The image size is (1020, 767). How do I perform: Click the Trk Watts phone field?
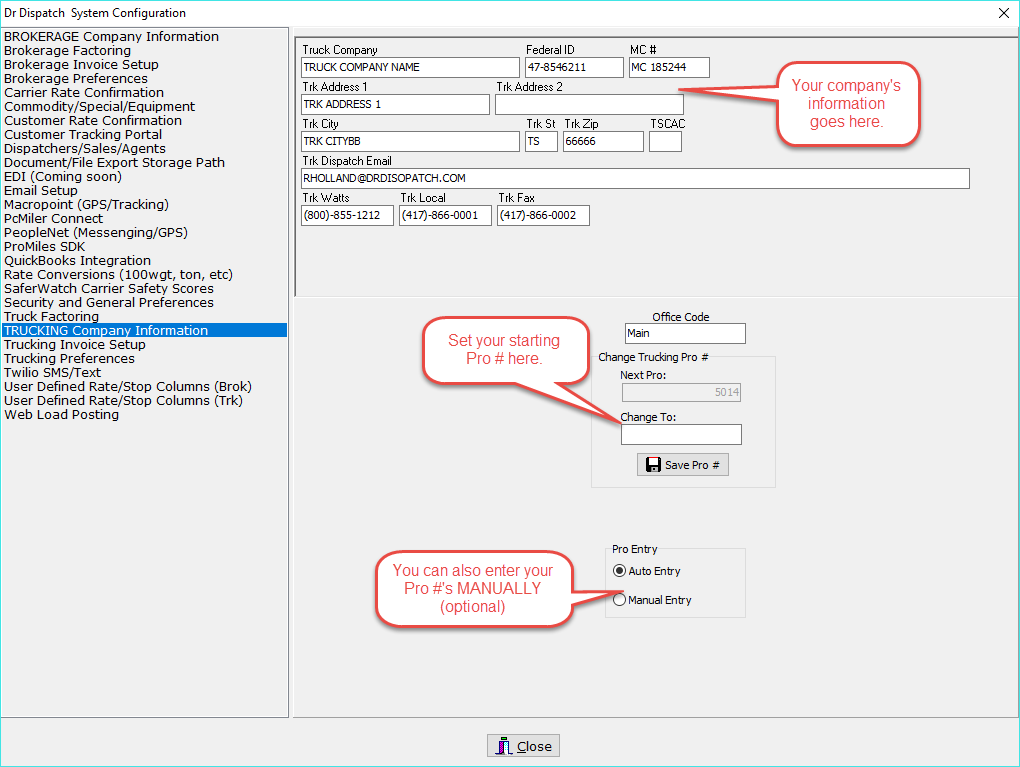[347, 215]
